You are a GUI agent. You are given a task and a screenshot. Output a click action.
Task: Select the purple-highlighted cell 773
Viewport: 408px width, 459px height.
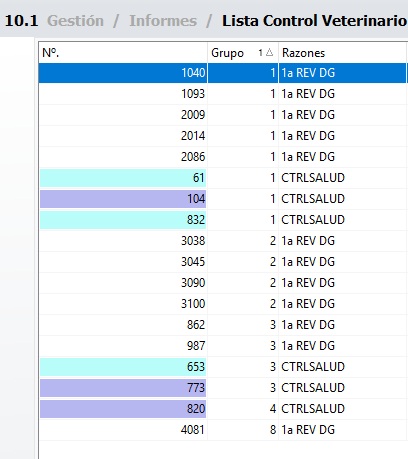point(123,388)
